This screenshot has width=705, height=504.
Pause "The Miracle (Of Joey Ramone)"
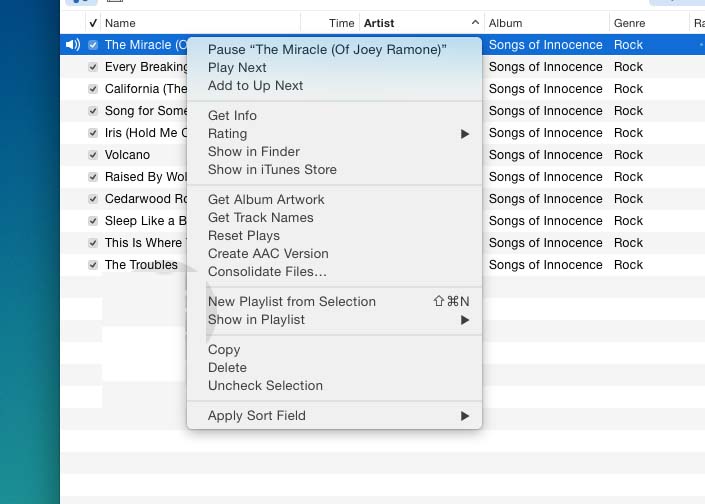point(327,50)
